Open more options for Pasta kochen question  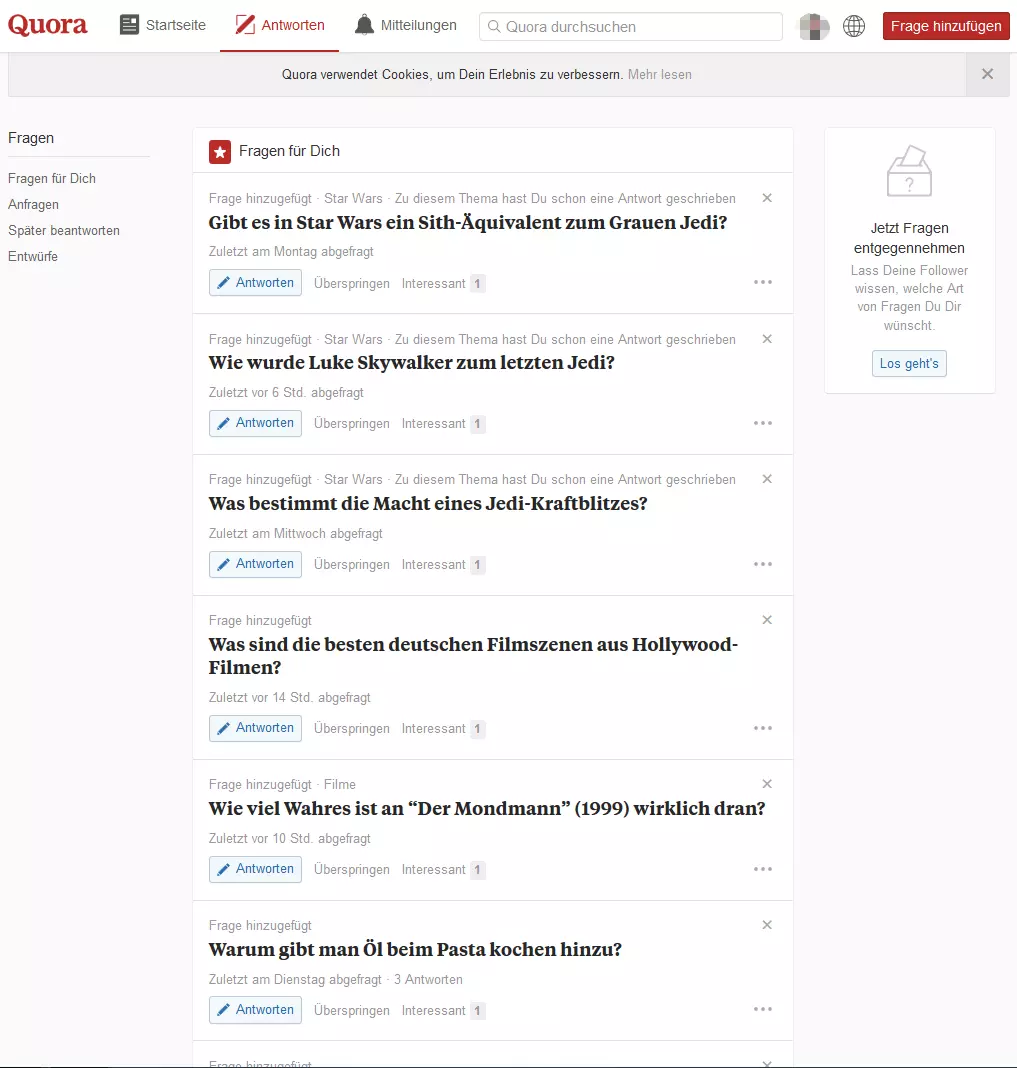tap(763, 1009)
